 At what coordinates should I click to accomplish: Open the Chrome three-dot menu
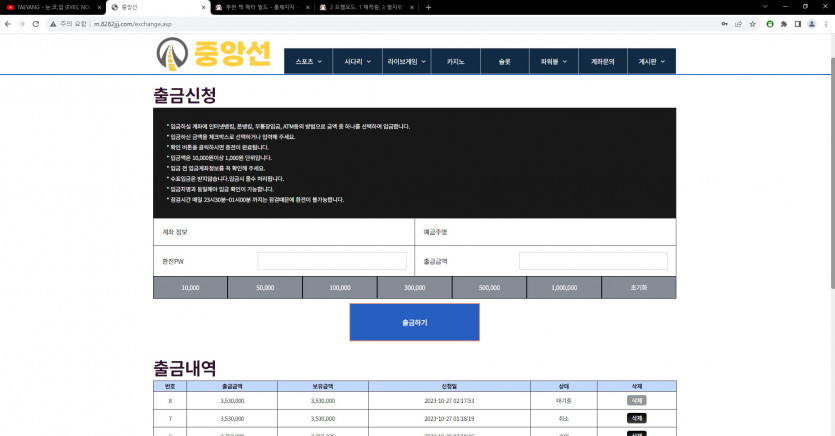826,24
